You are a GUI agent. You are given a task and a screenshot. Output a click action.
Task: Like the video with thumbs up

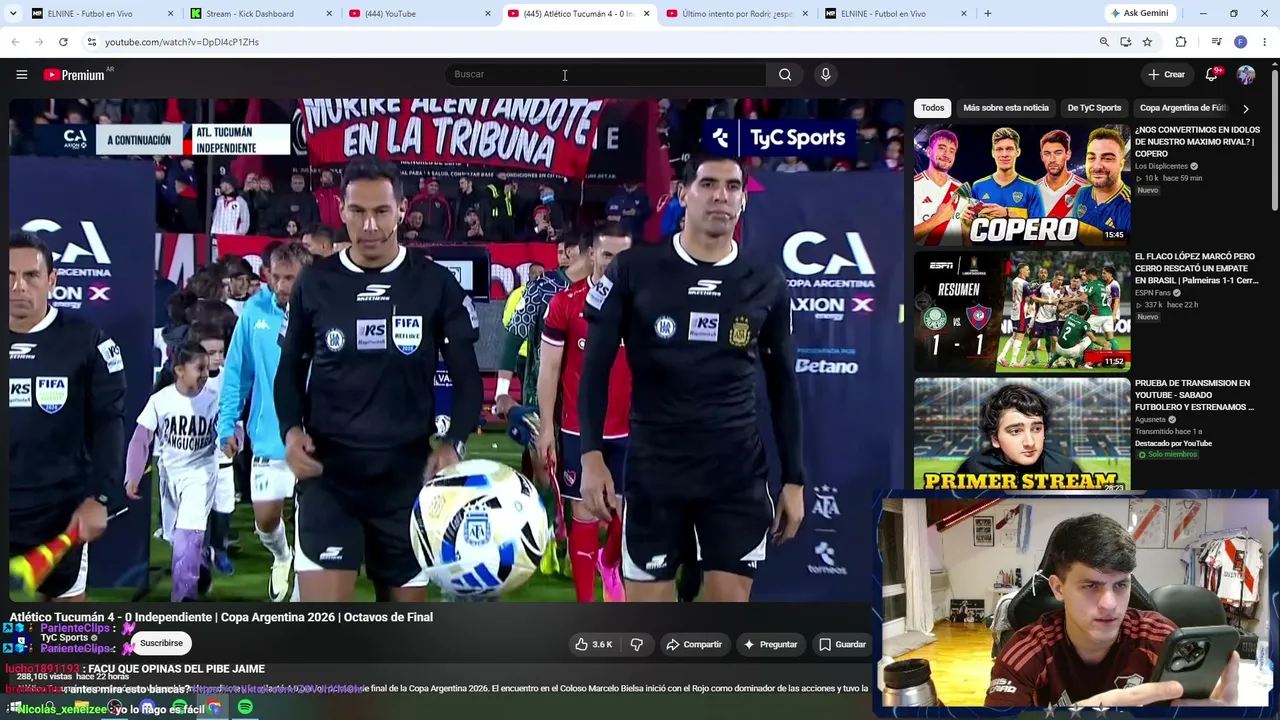click(594, 644)
